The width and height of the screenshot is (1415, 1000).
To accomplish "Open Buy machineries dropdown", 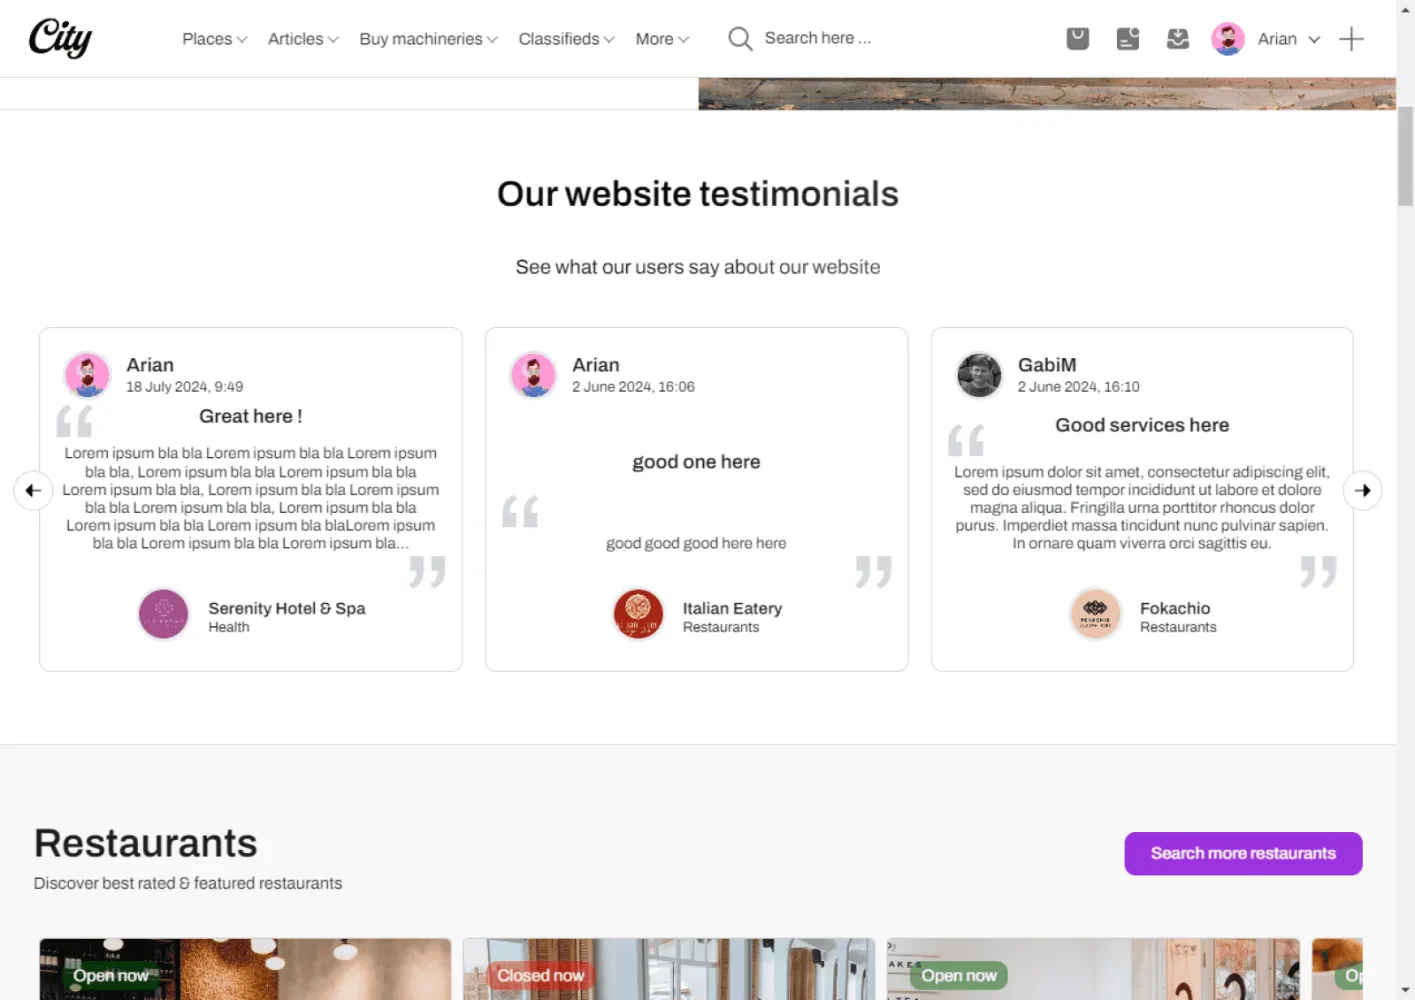I will 428,39.
